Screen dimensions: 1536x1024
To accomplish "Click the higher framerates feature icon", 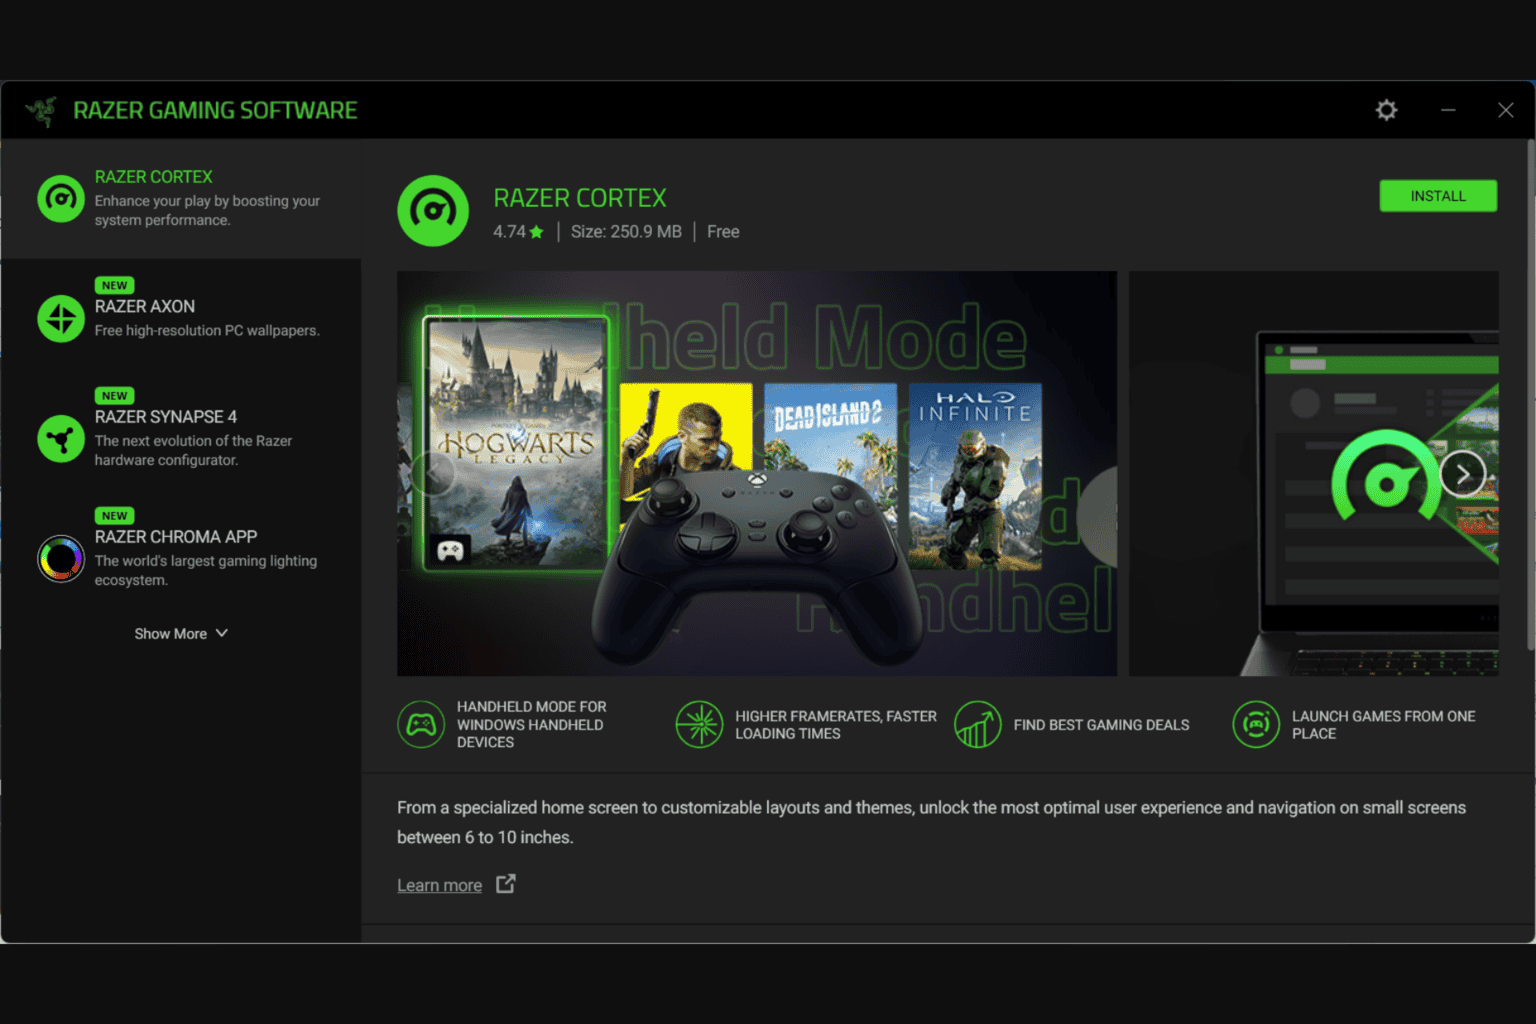I will pyautogui.click(x=699, y=724).
